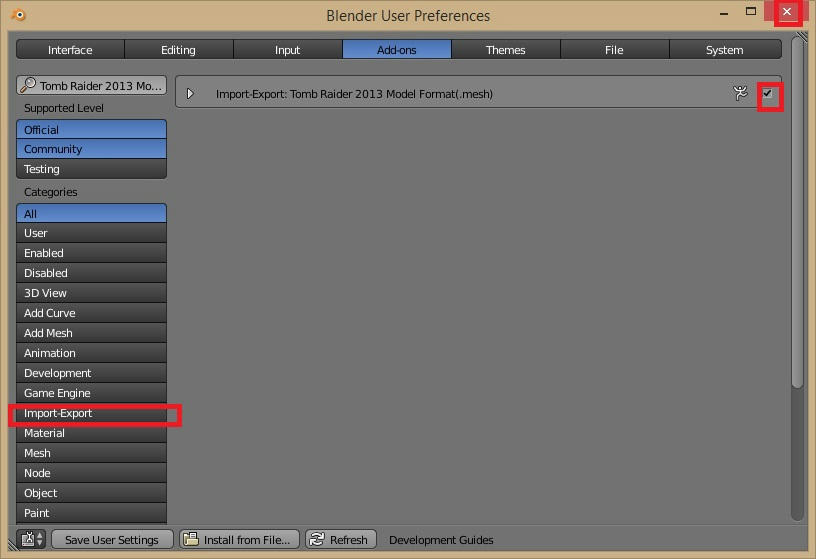This screenshot has height=559, width=816.
Task: Click the corner split widget at bottom-left
Action: (11, 544)
